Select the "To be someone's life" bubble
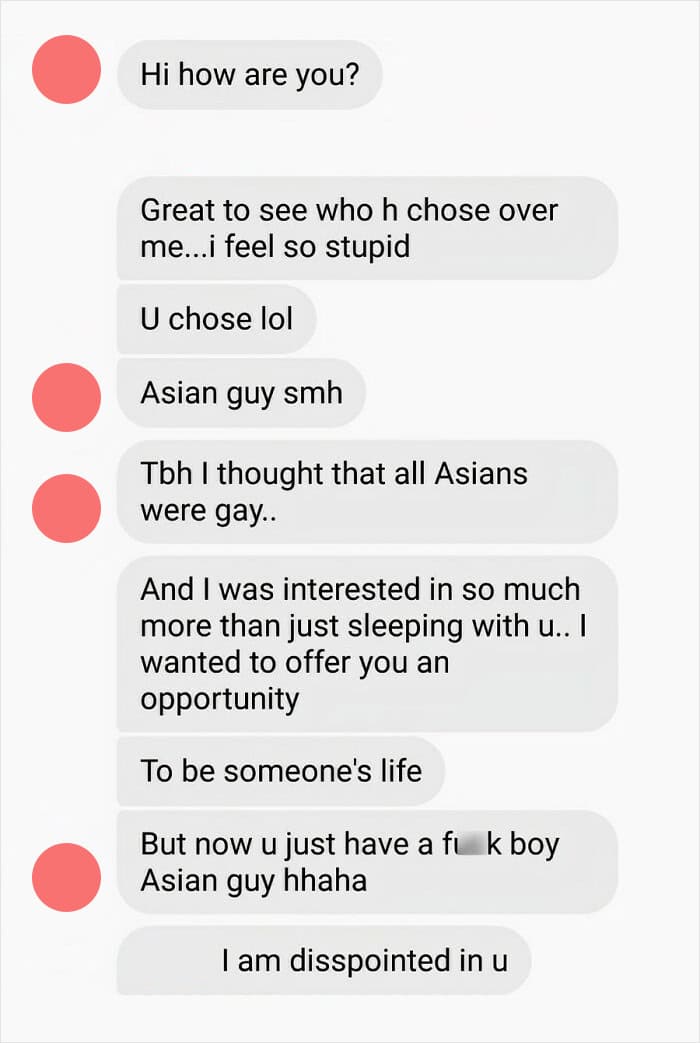 [x=281, y=771]
